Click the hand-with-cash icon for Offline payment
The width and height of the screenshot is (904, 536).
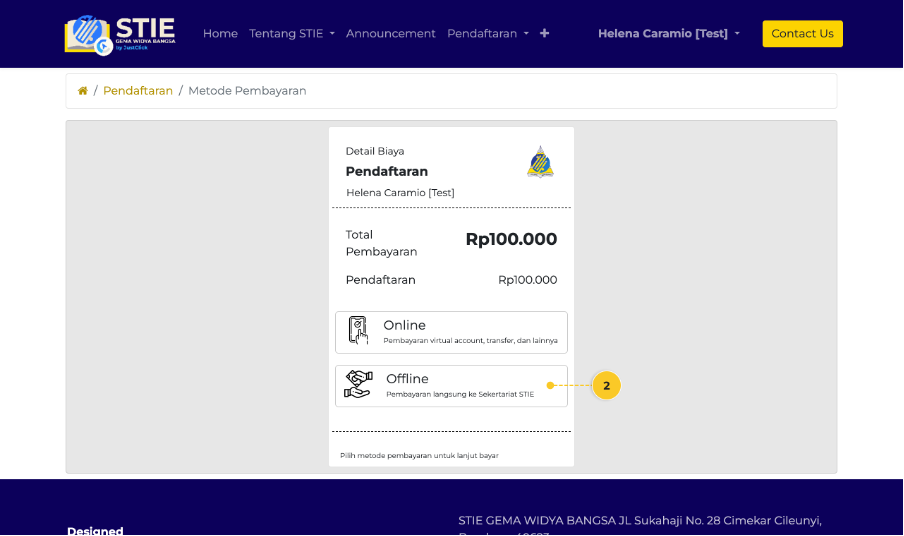click(x=358, y=385)
